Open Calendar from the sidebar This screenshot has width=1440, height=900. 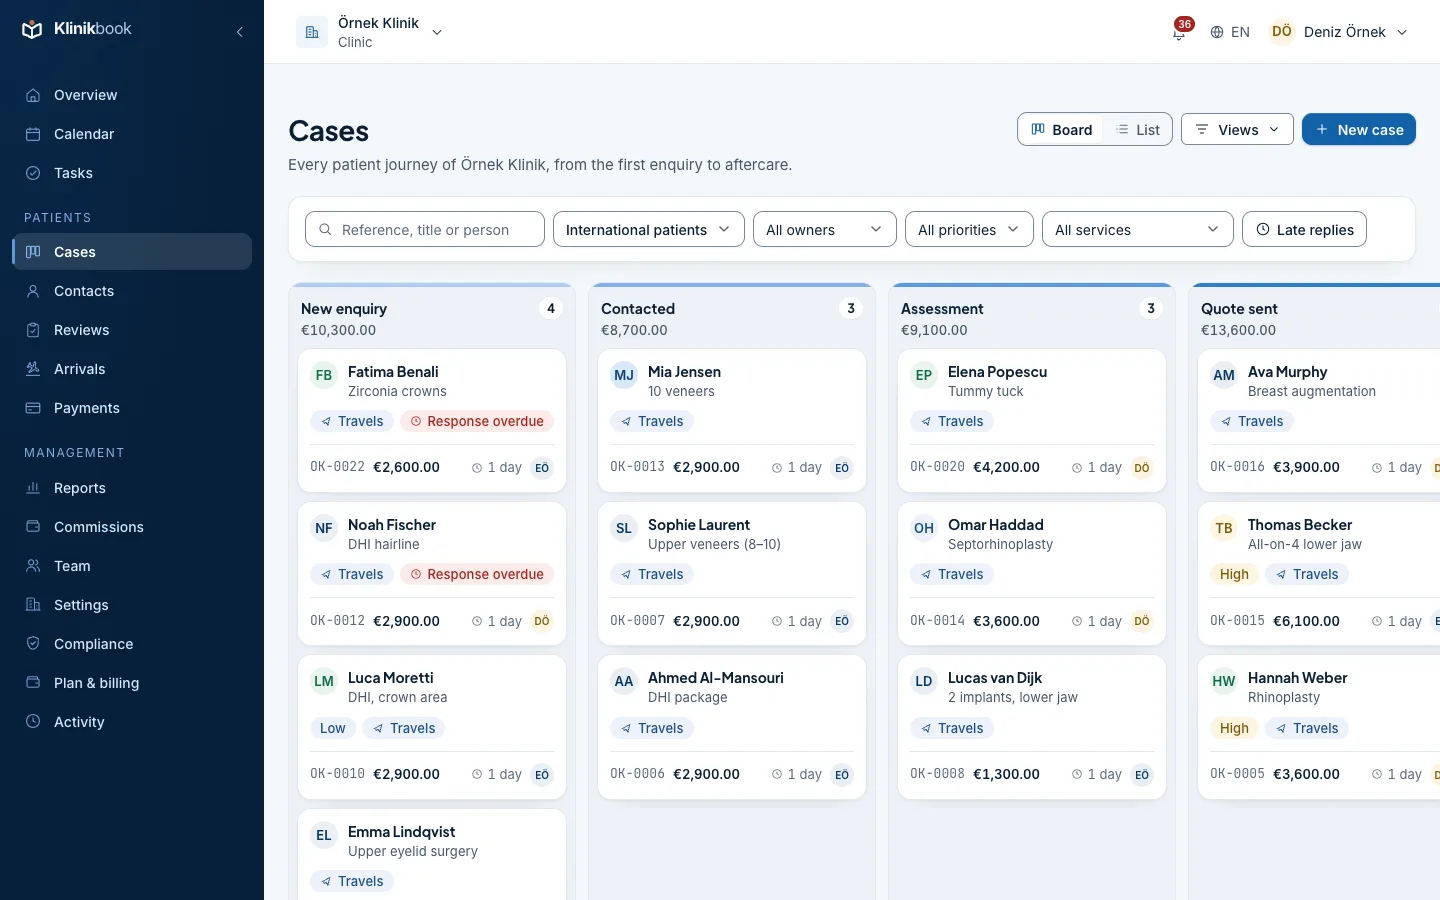click(132, 134)
